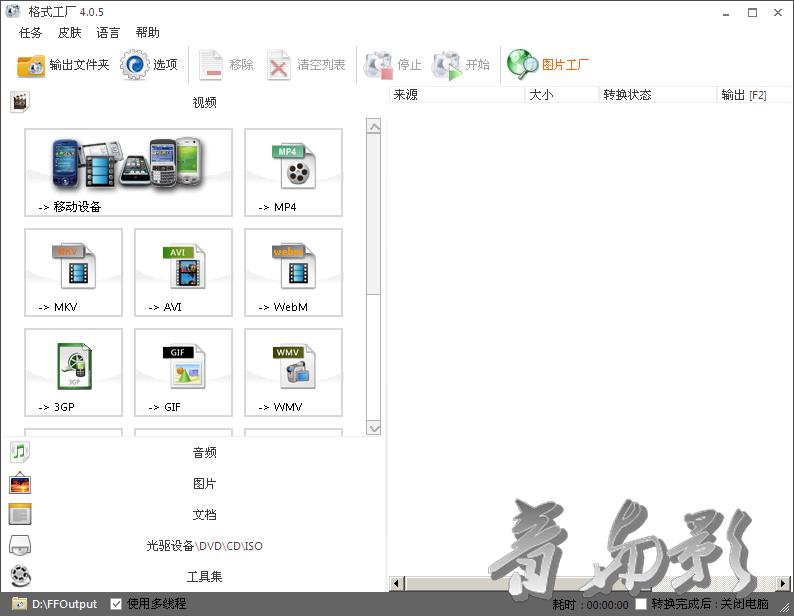
Task: Expand the 文档 document category
Action: click(x=204, y=515)
